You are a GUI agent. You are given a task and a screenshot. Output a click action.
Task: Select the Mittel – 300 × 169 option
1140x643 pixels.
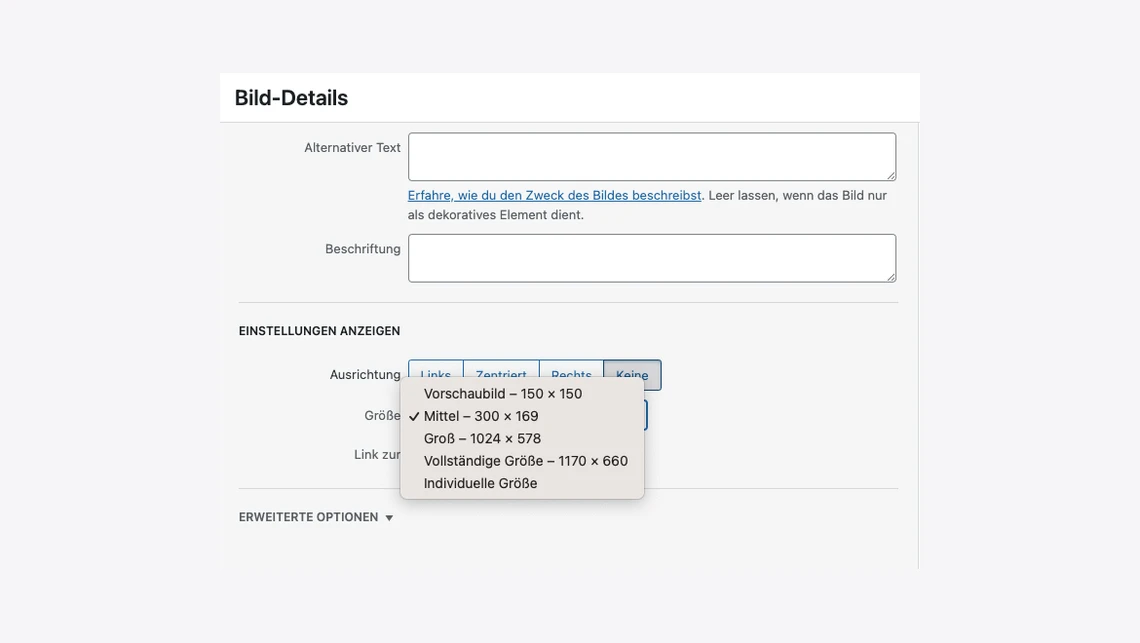click(x=481, y=416)
